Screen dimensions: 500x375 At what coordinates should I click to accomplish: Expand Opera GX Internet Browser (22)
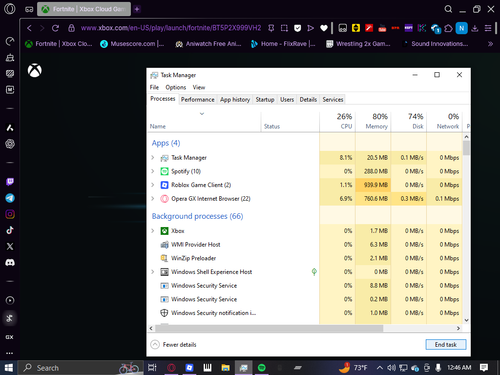point(153,199)
